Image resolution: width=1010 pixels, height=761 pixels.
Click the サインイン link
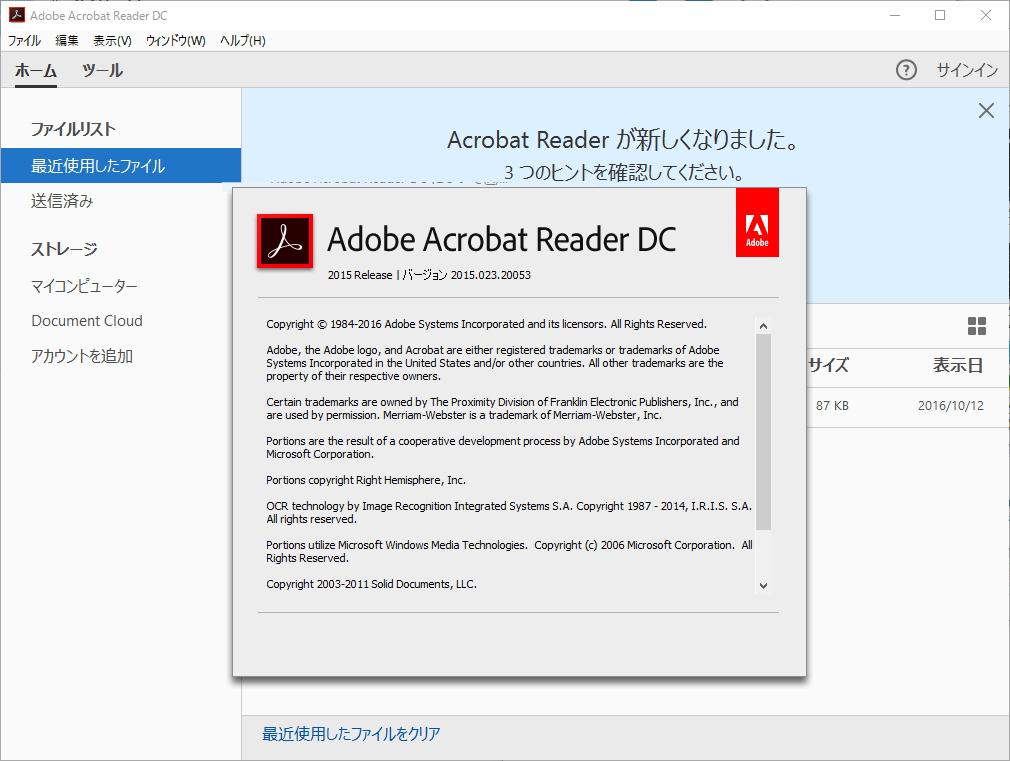(966, 70)
